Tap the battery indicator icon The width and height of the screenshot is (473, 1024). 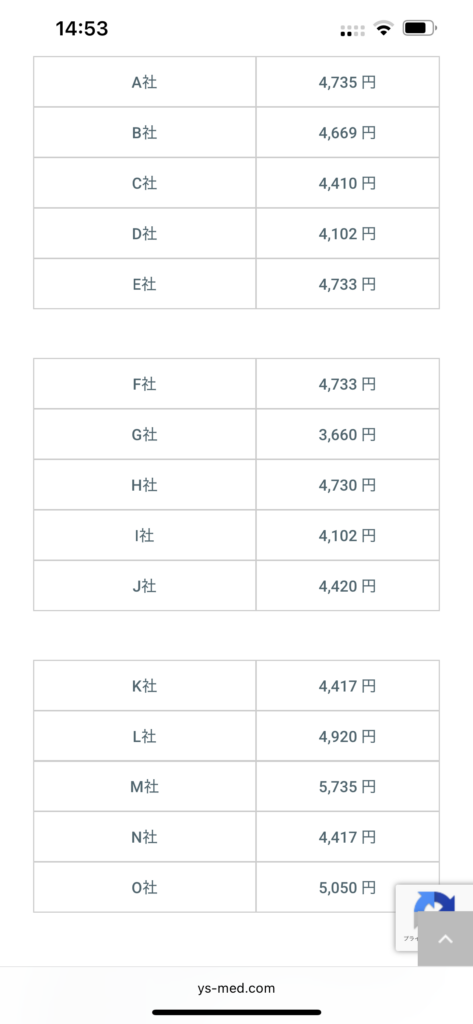coord(420,28)
